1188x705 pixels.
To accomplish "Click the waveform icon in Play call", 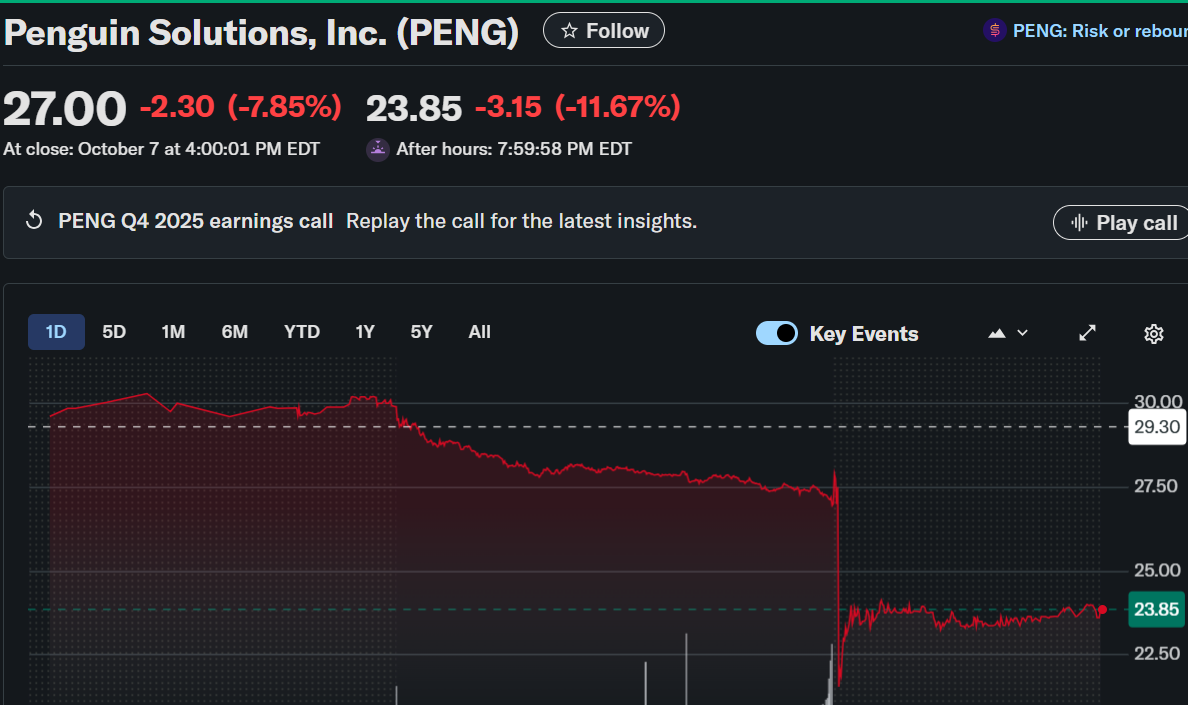I will coord(1079,222).
